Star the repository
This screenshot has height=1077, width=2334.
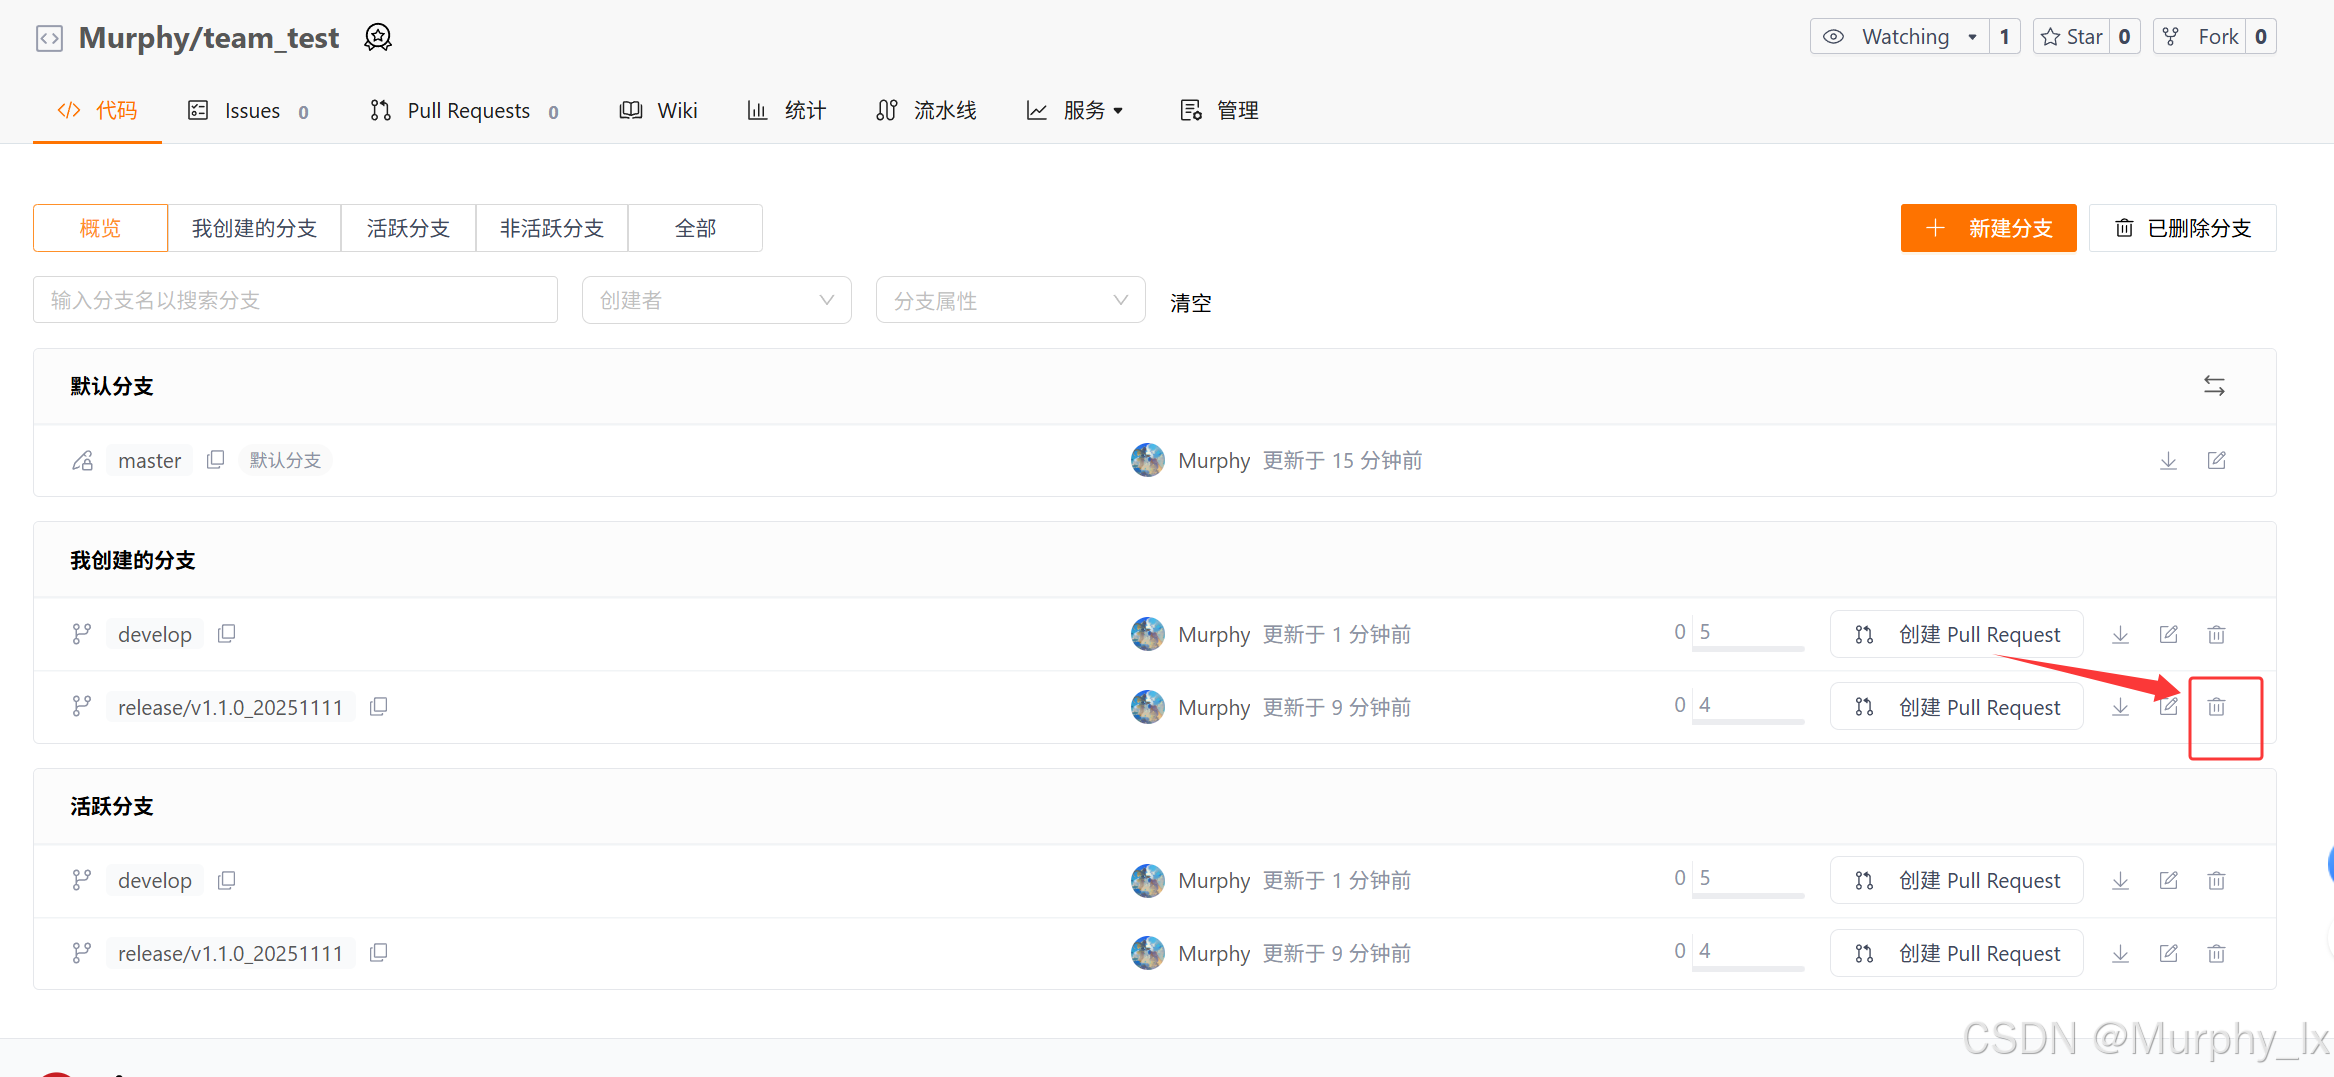coord(2072,37)
